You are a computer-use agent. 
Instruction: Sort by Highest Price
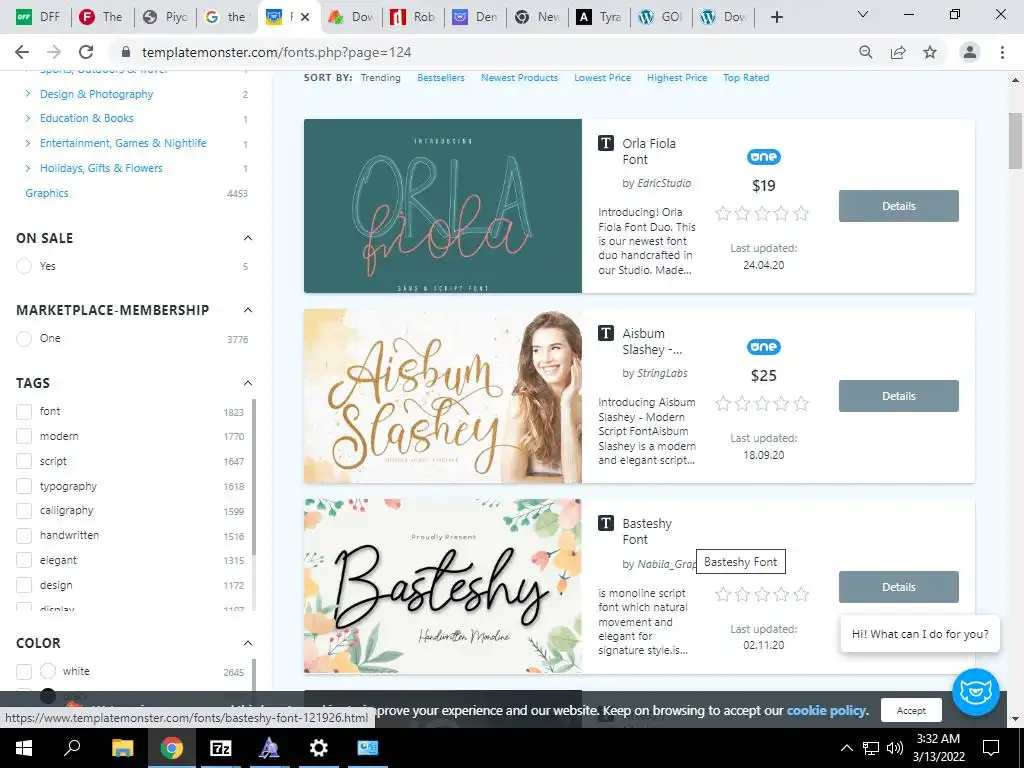pos(677,78)
